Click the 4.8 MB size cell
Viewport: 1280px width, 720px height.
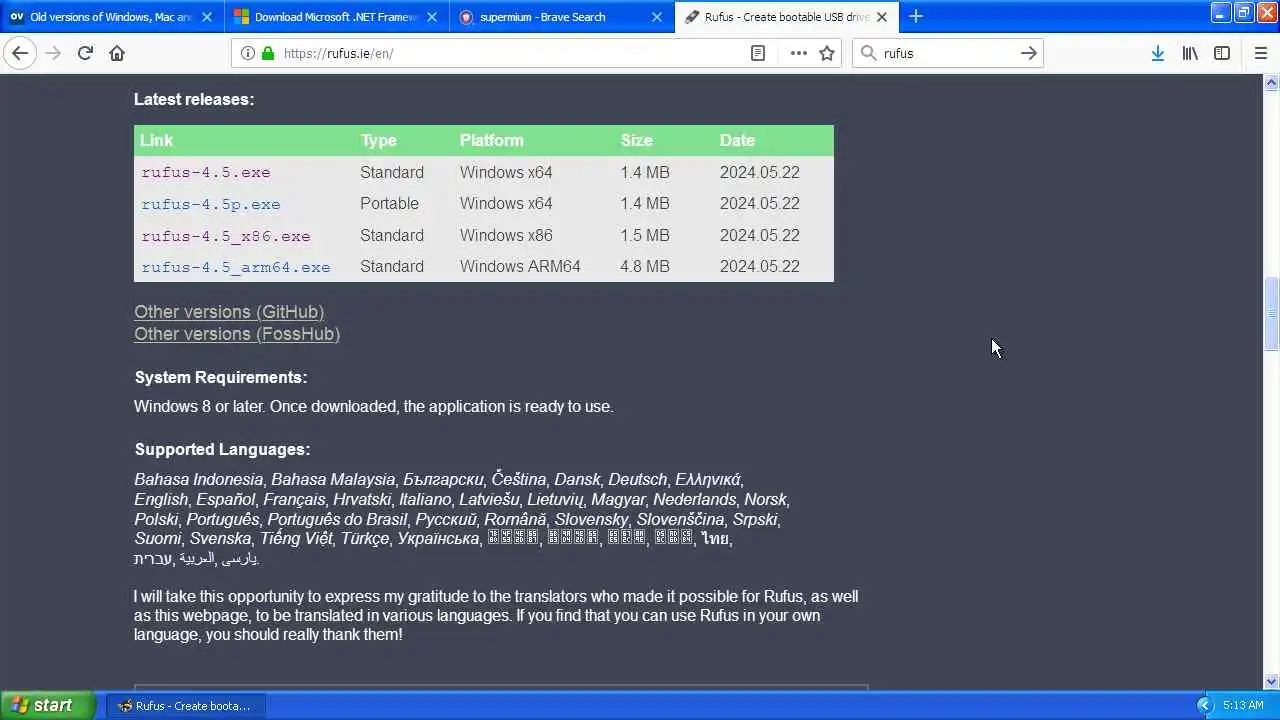(x=645, y=267)
